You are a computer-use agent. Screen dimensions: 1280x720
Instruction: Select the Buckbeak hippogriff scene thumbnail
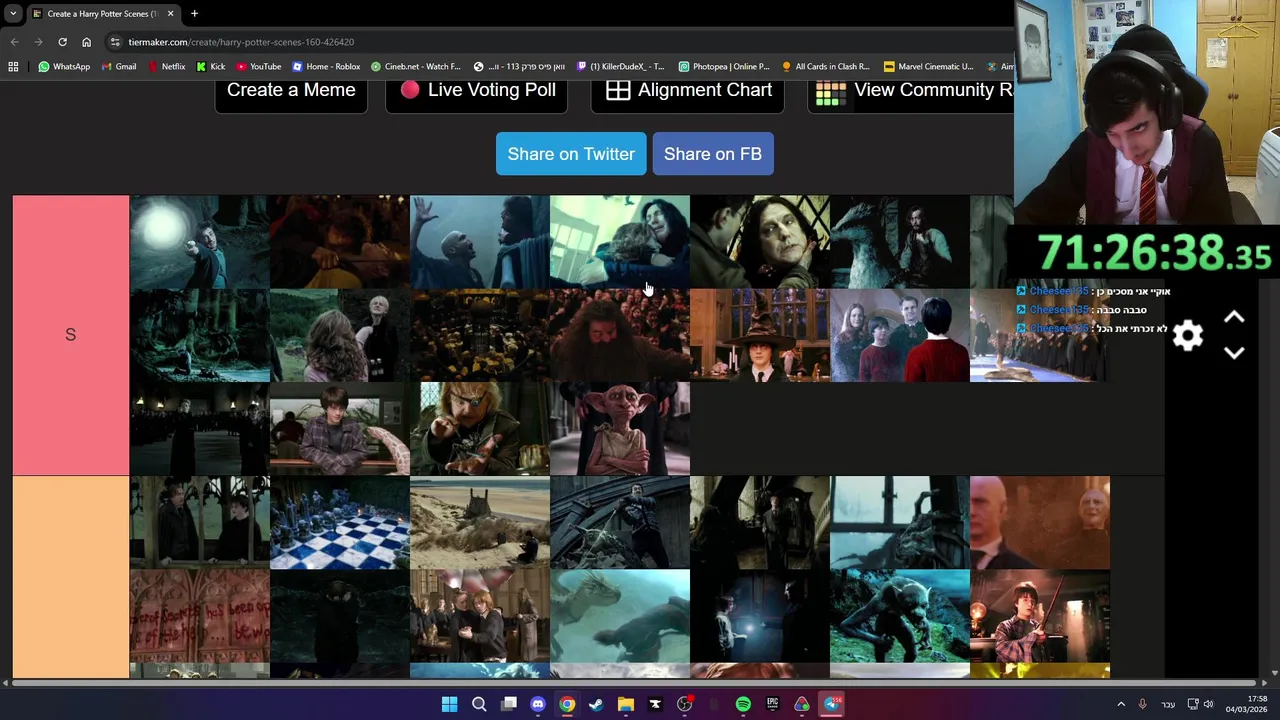(x=900, y=242)
